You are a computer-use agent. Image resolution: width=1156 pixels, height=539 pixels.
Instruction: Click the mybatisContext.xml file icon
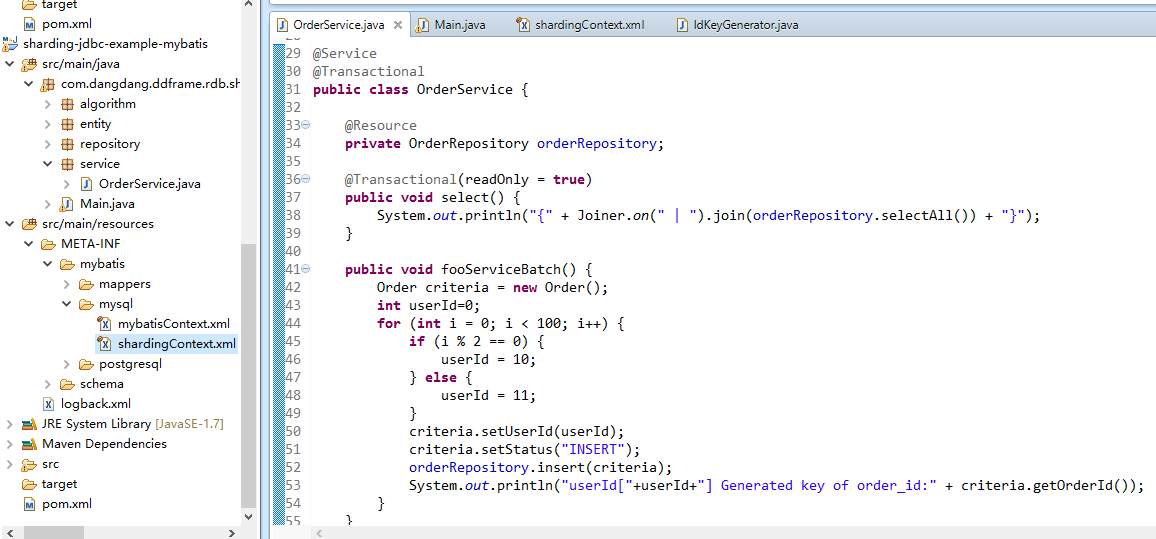coord(105,324)
